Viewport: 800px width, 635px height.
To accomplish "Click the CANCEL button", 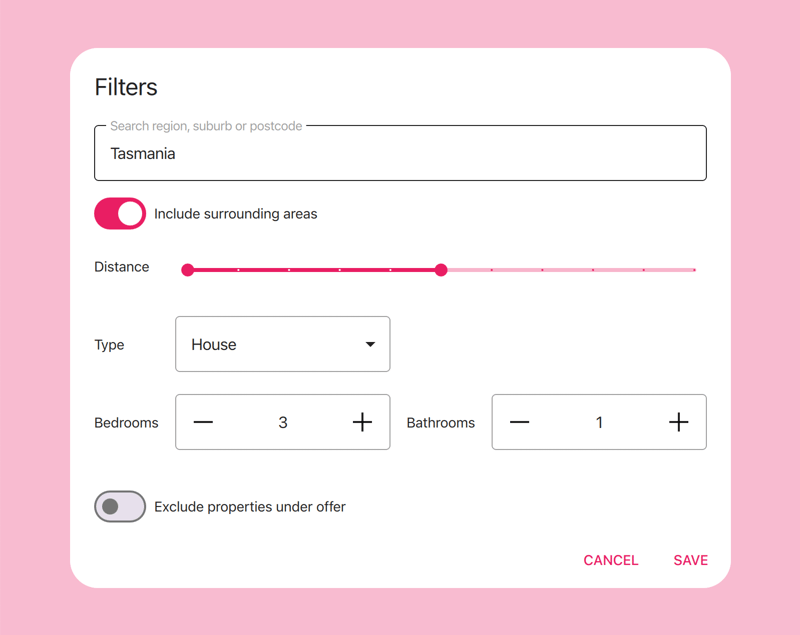I will coord(610,560).
